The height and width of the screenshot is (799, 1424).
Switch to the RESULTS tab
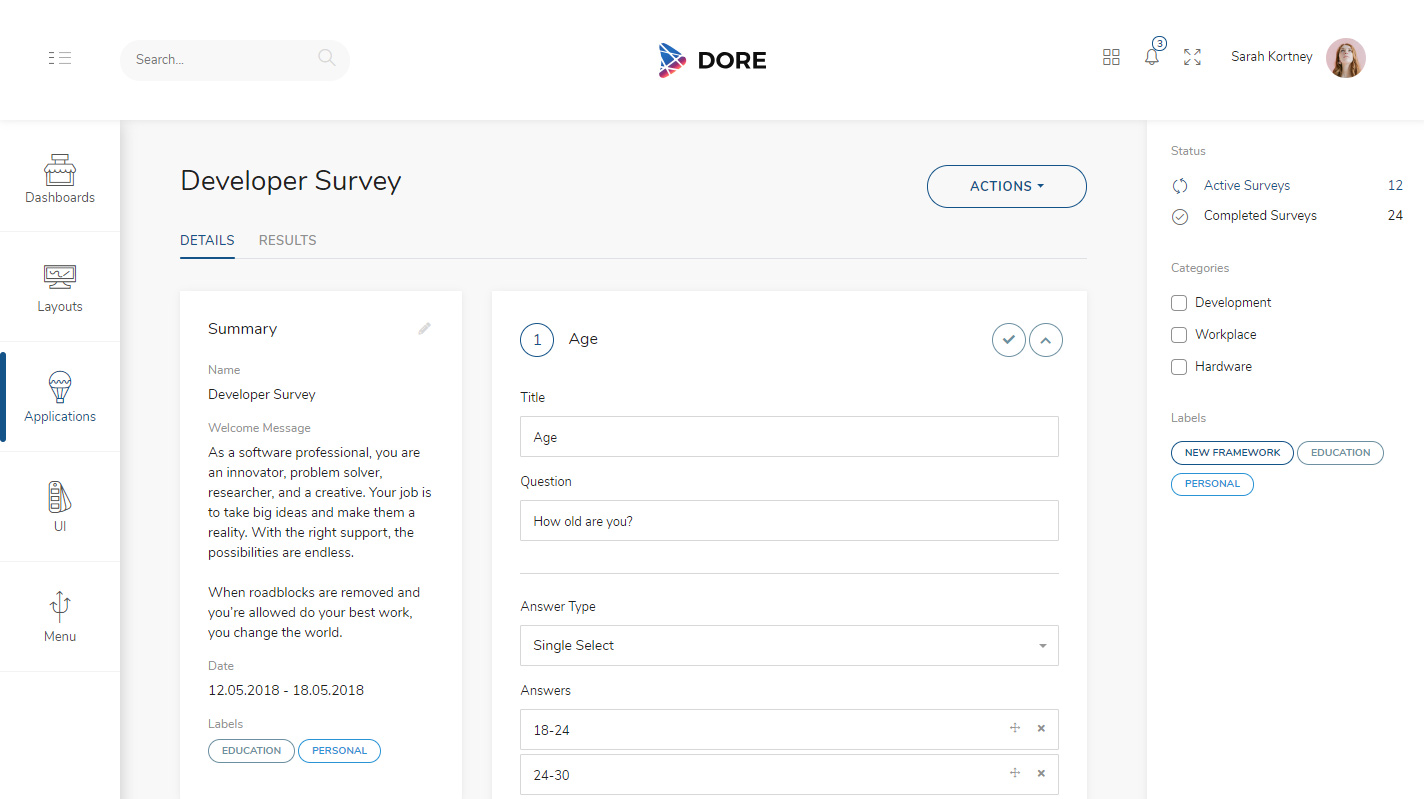pyautogui.click(x=287, y=240)
